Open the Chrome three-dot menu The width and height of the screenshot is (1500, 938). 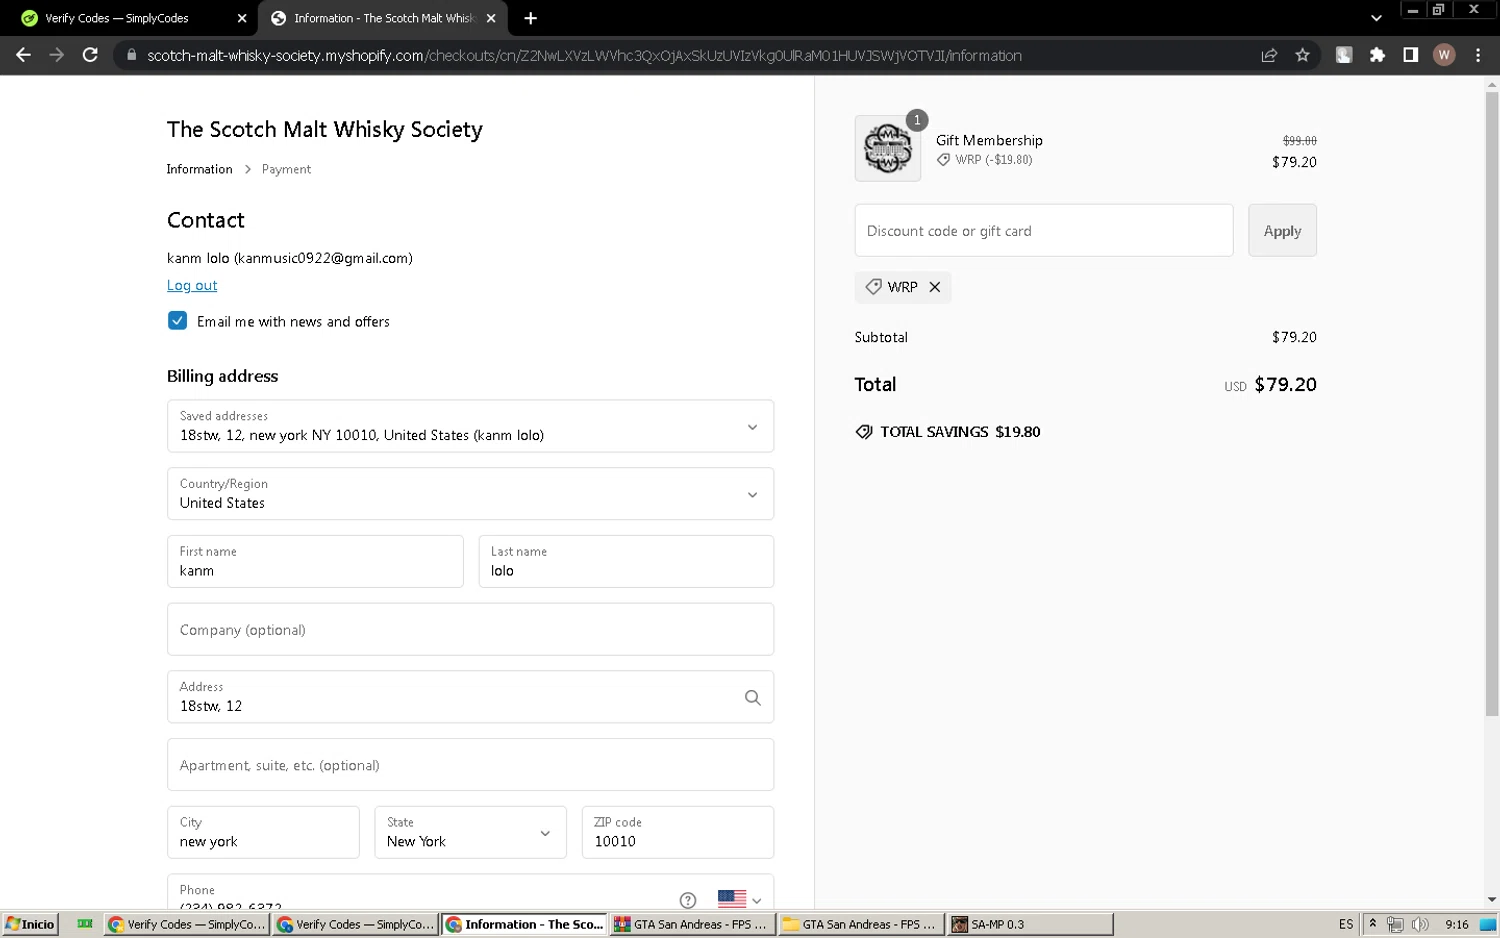pyautogui.click(x=1477, y=55)
